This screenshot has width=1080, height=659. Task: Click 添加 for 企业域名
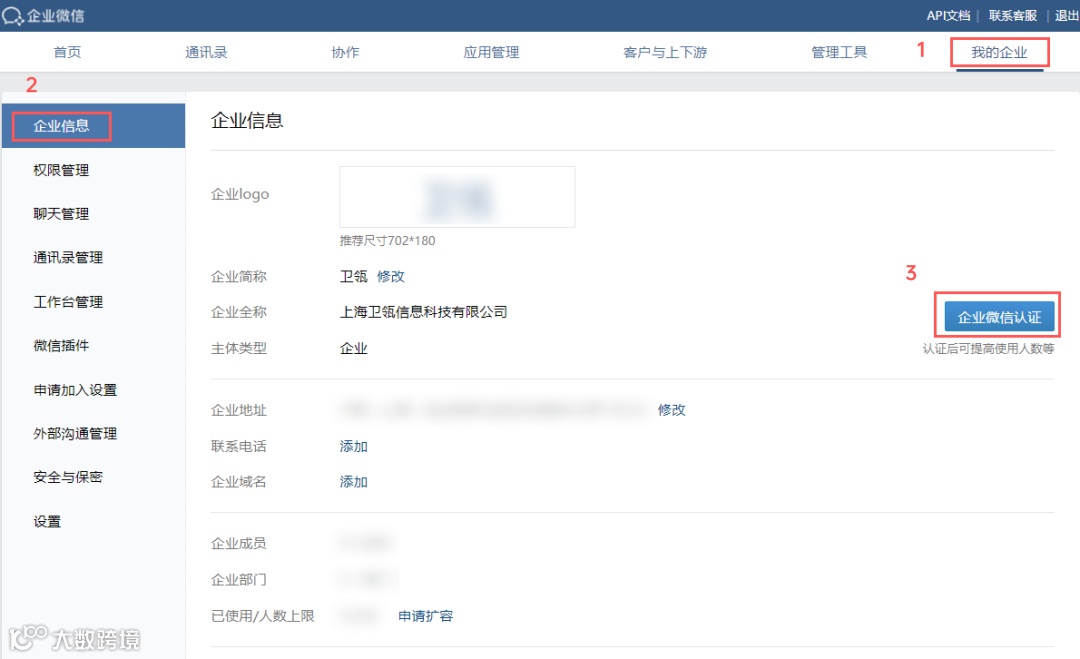click(353, 482)
